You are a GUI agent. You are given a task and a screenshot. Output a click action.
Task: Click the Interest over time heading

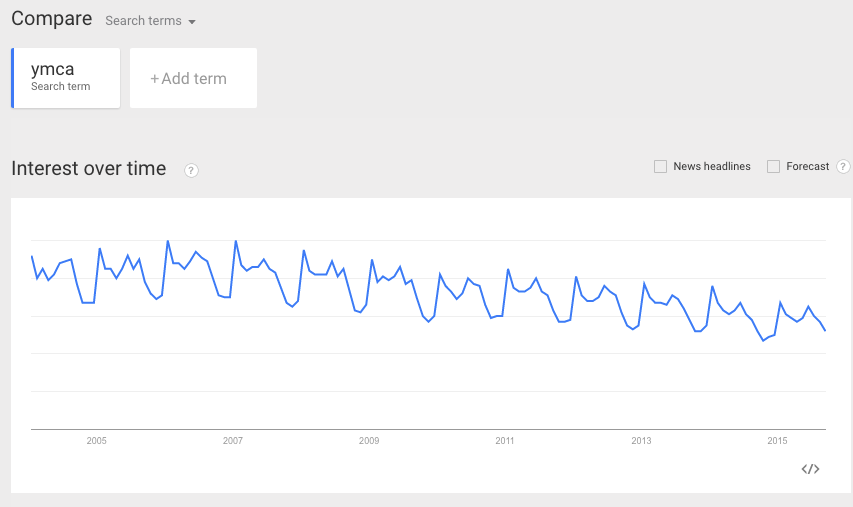click(x=89, y=169)
